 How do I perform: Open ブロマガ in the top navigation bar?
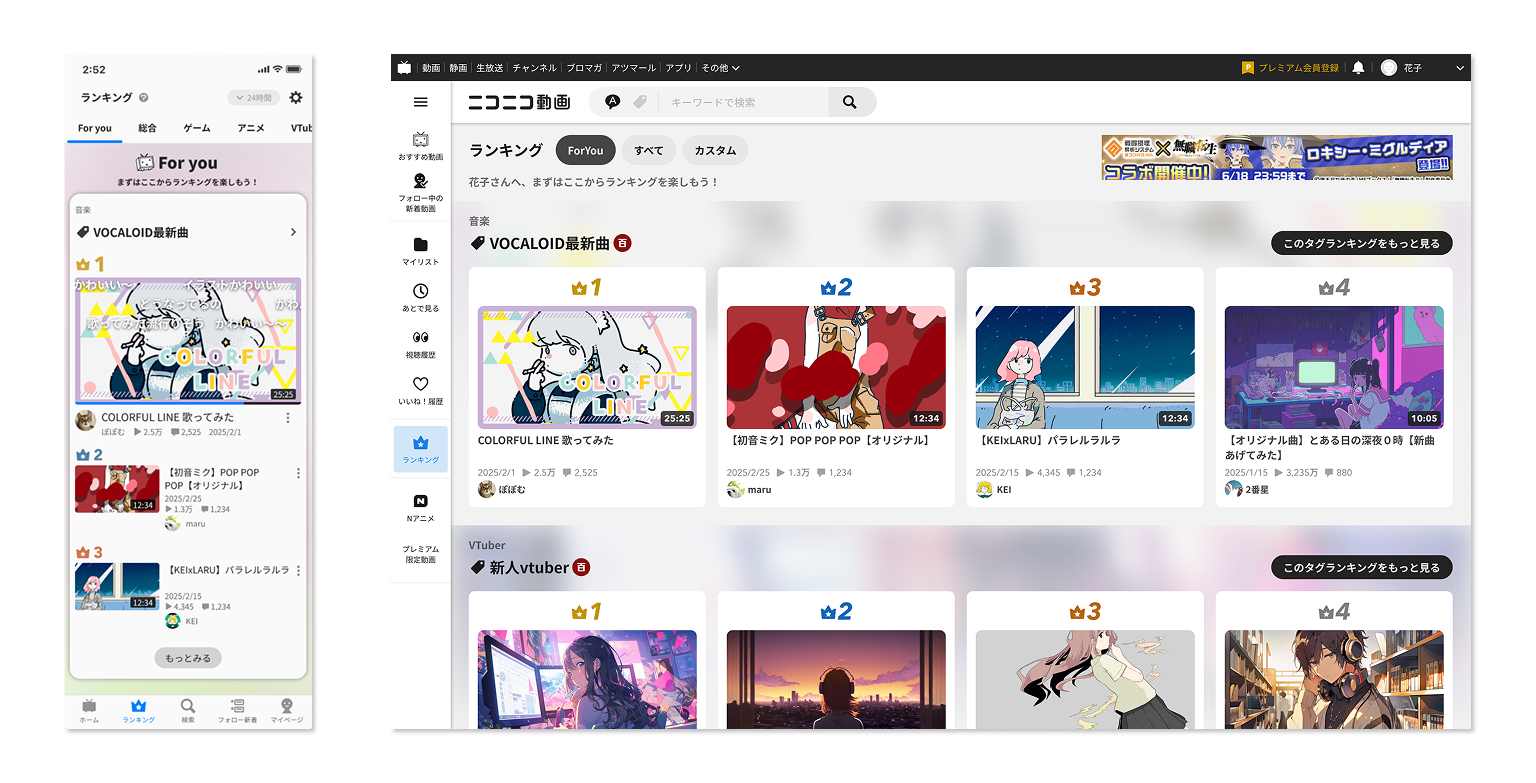point(584,68)
